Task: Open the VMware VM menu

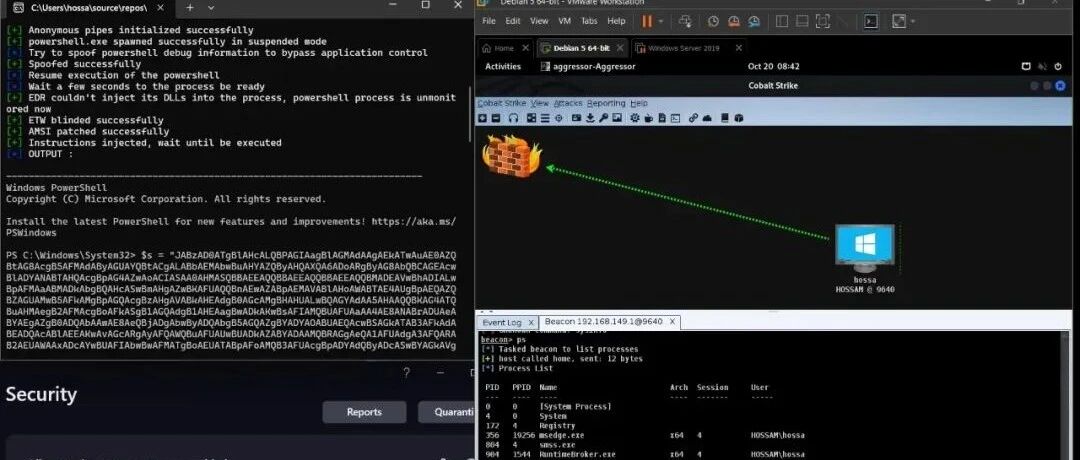Action: coord(565,21)
